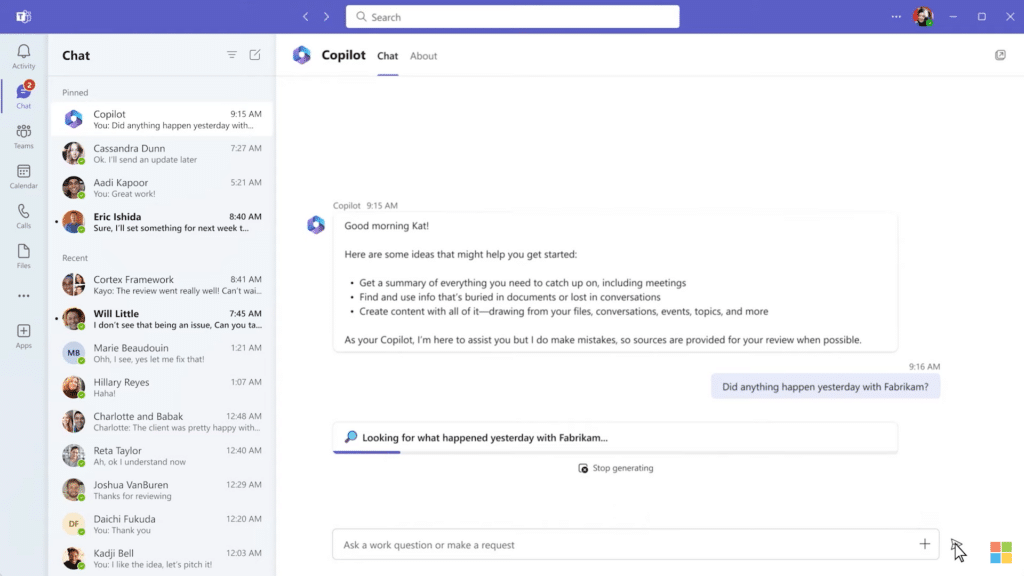This screenshot has width=1024, height=576.
Task: Switch to the About tab
Action: 423,56
